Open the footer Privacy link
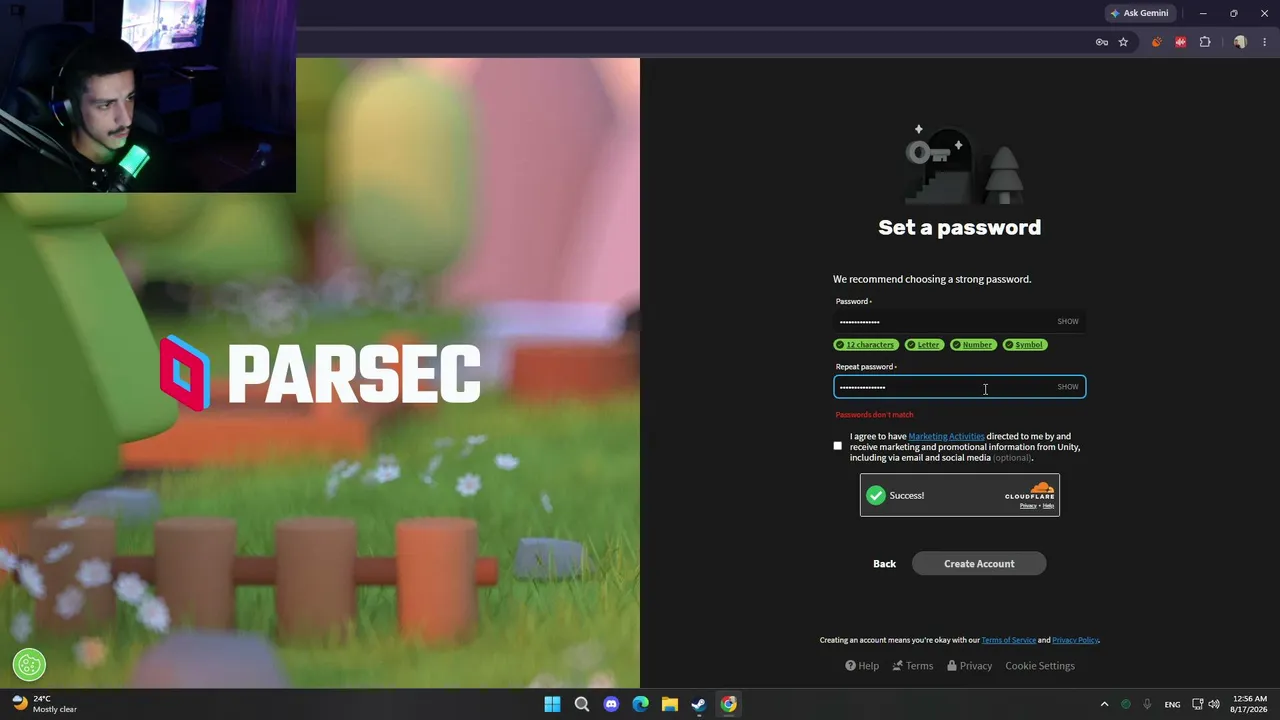 point(970,666)
